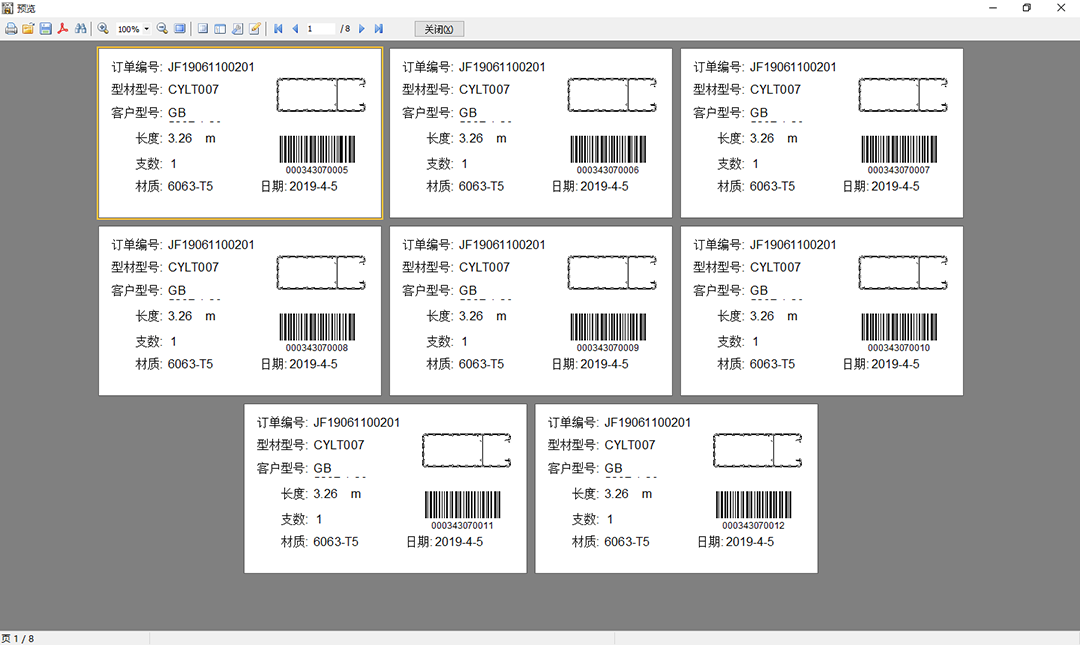
Task: Select the label with barcode 000343070012
Action: coord(676,489)
